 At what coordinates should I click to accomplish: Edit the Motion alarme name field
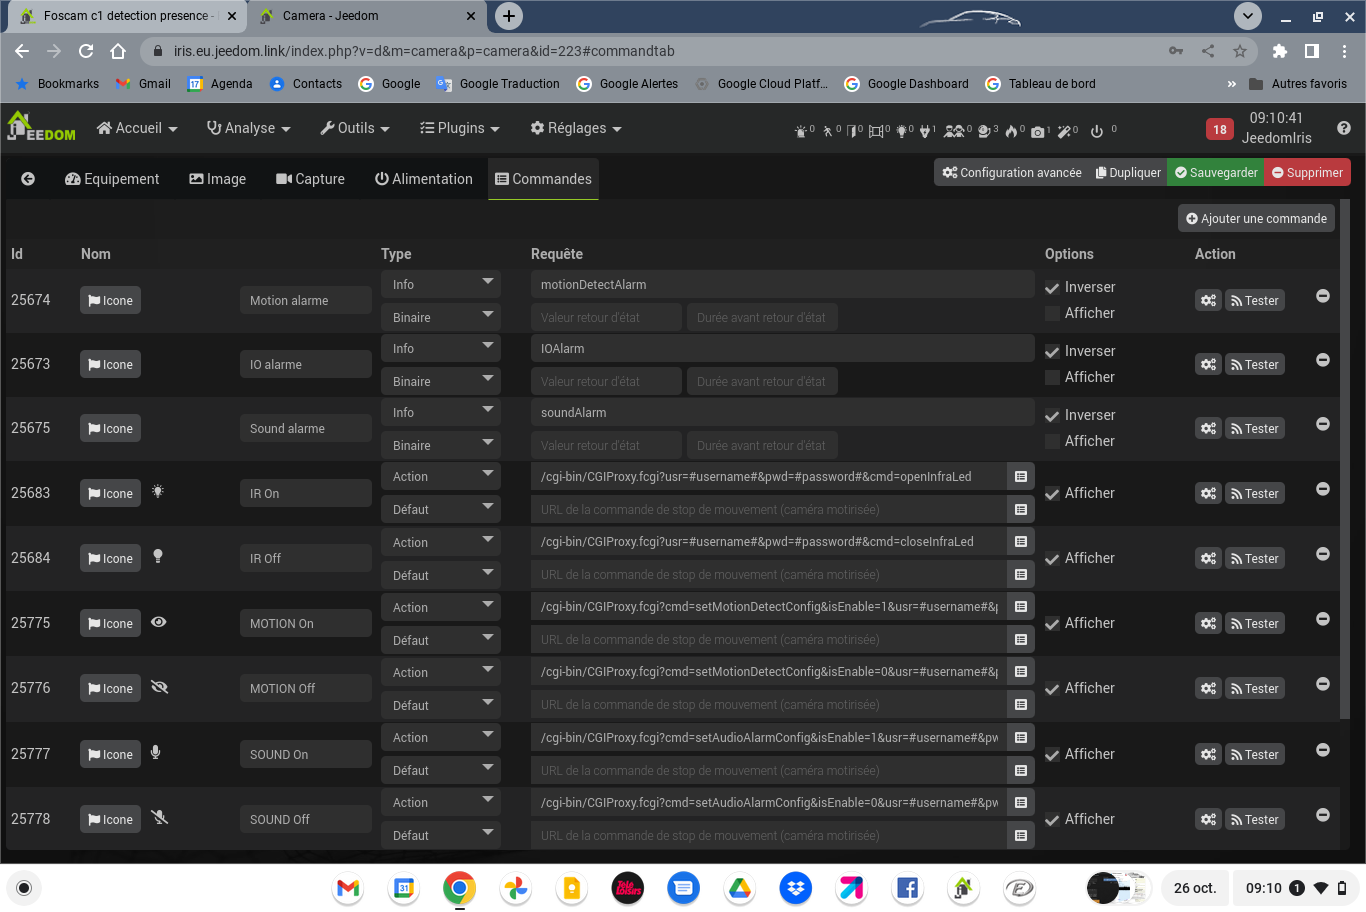coord(305,300)
